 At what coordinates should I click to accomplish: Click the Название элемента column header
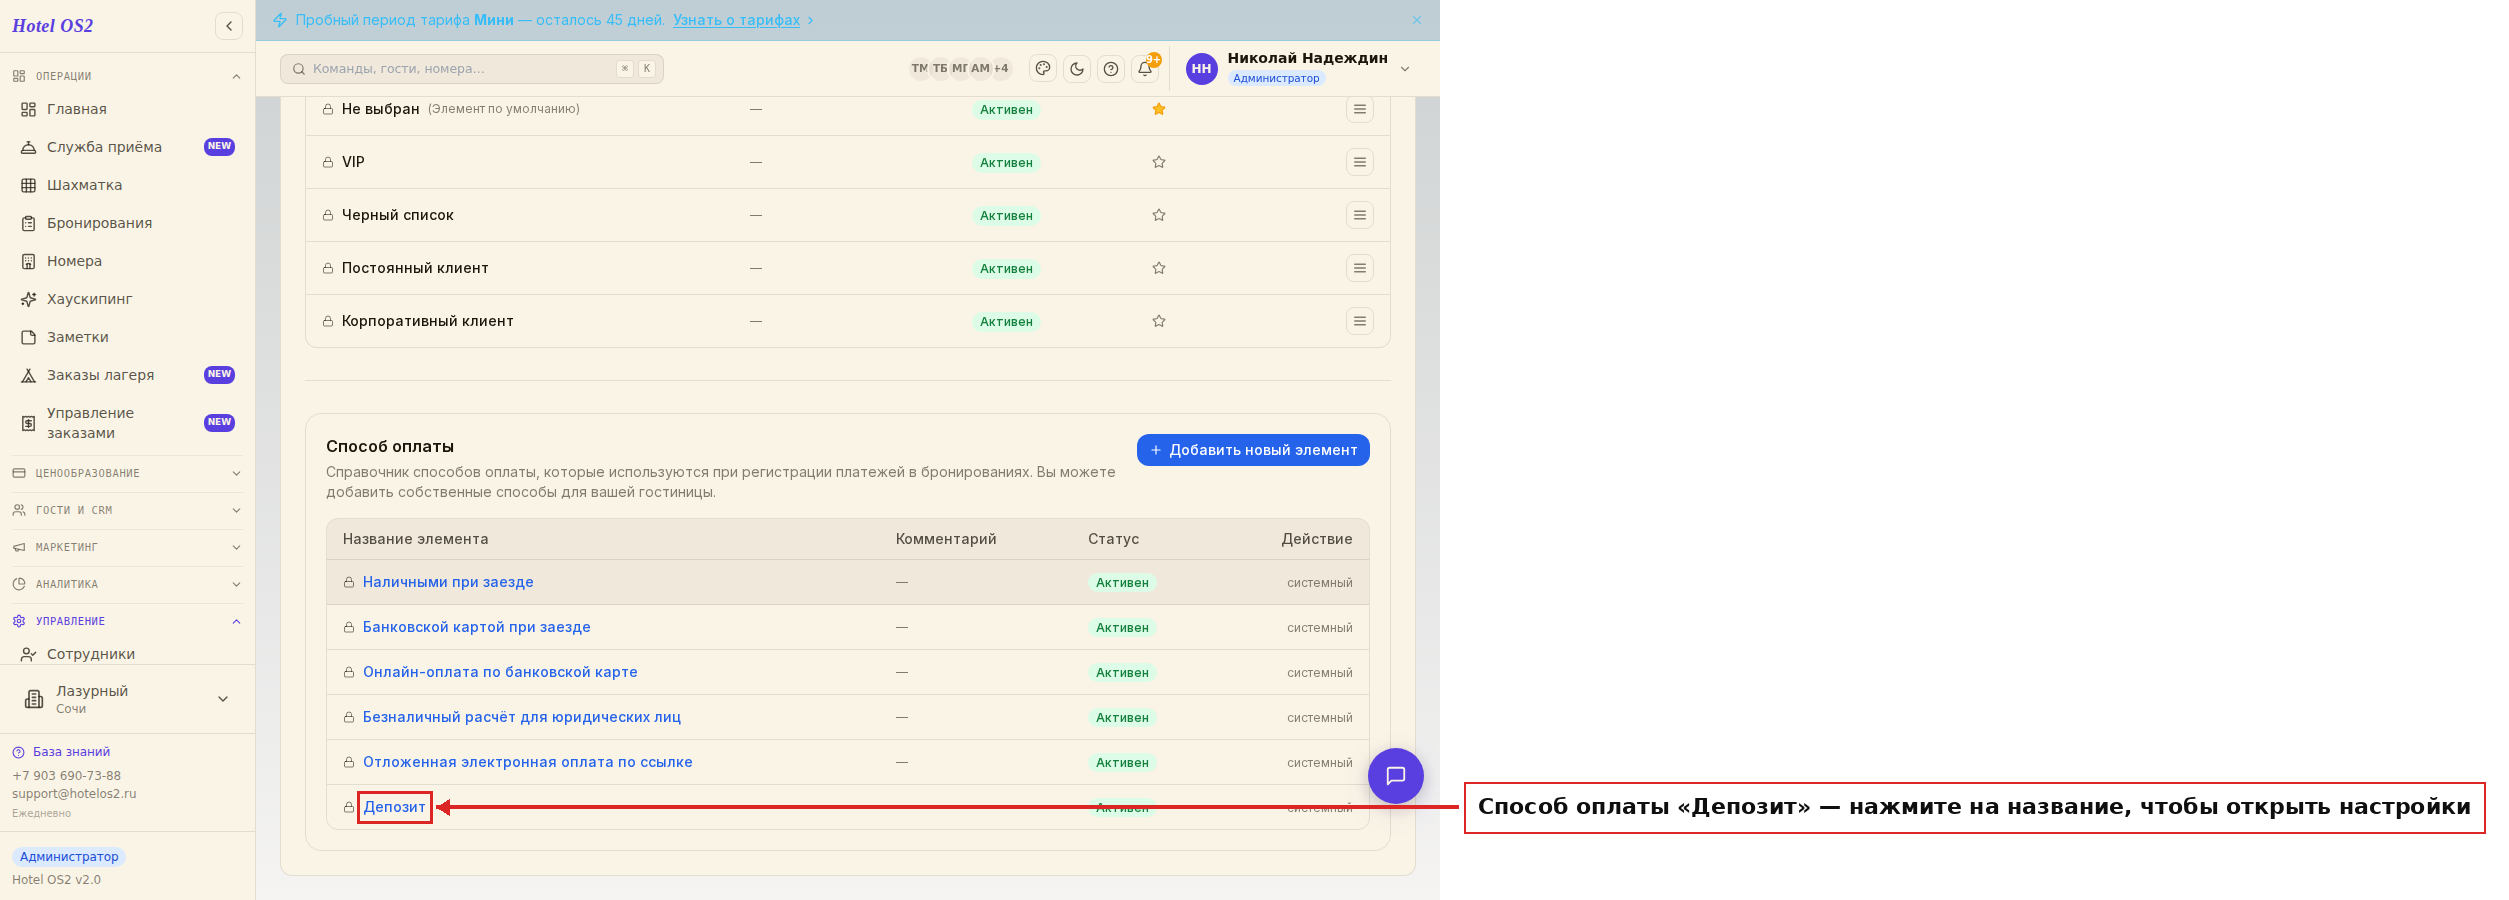pos(416,539)
